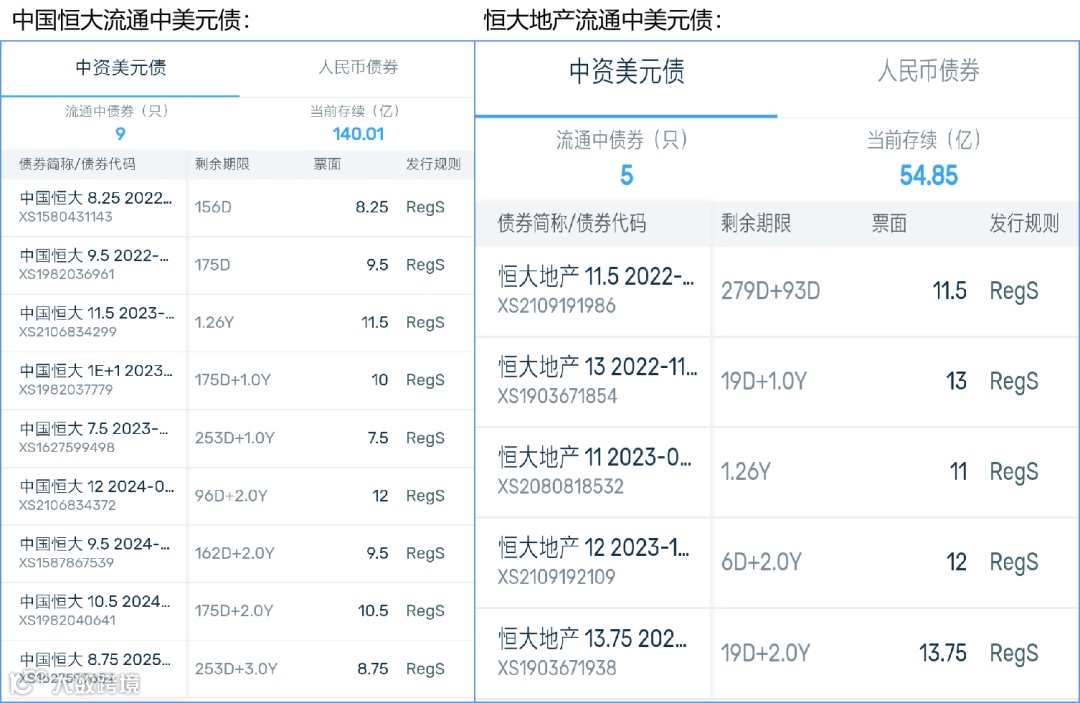Open bond 中国恒大 10.5 2024 row
Image resolution: width=1080 pixels, height=703 pixels.
(238, 611)
